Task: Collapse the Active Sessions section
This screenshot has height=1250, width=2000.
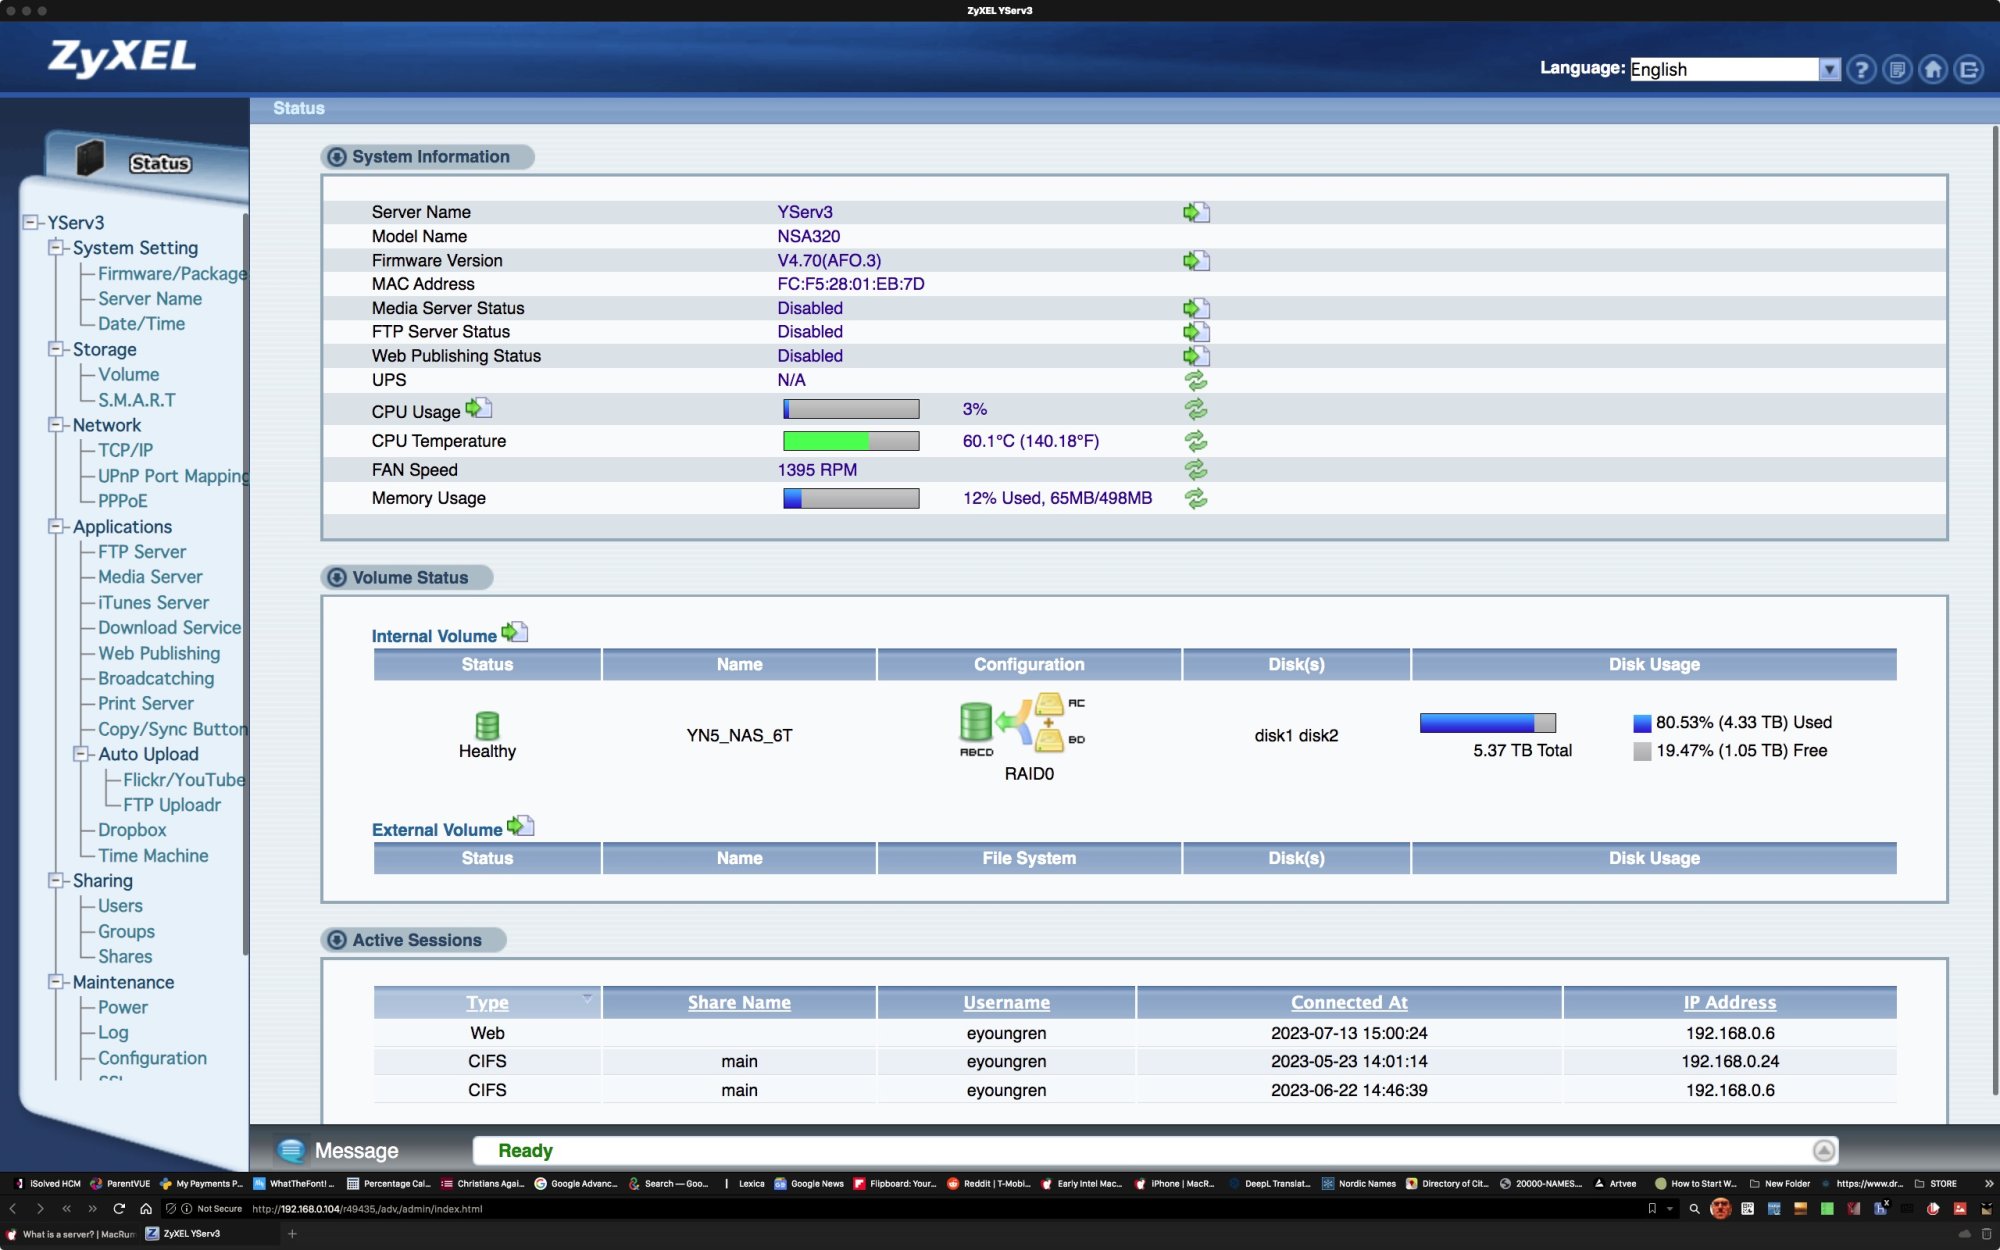Action: click(337, 940)
